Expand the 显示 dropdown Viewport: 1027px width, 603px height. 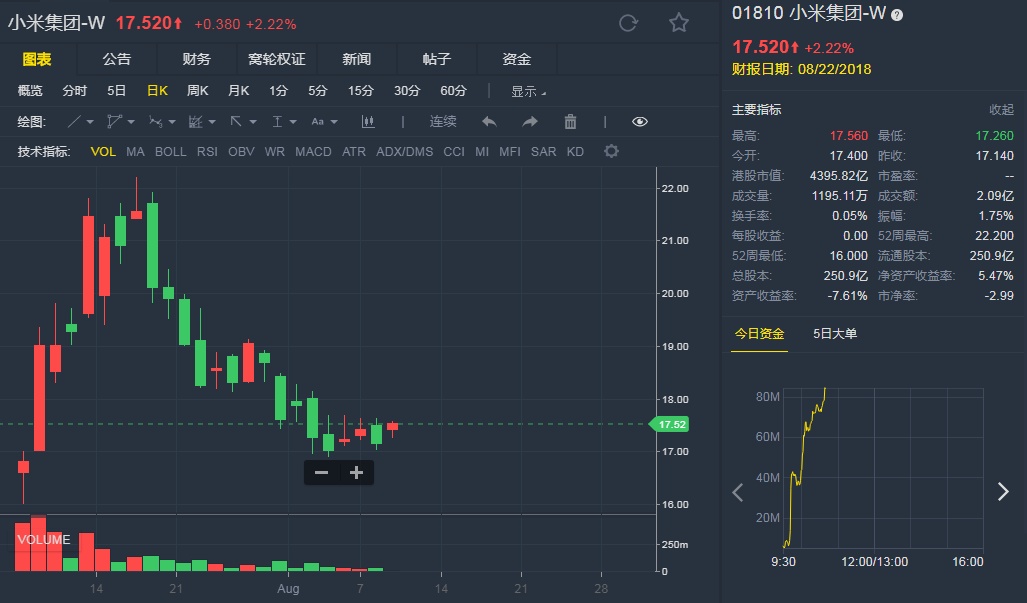pos(529,91)
